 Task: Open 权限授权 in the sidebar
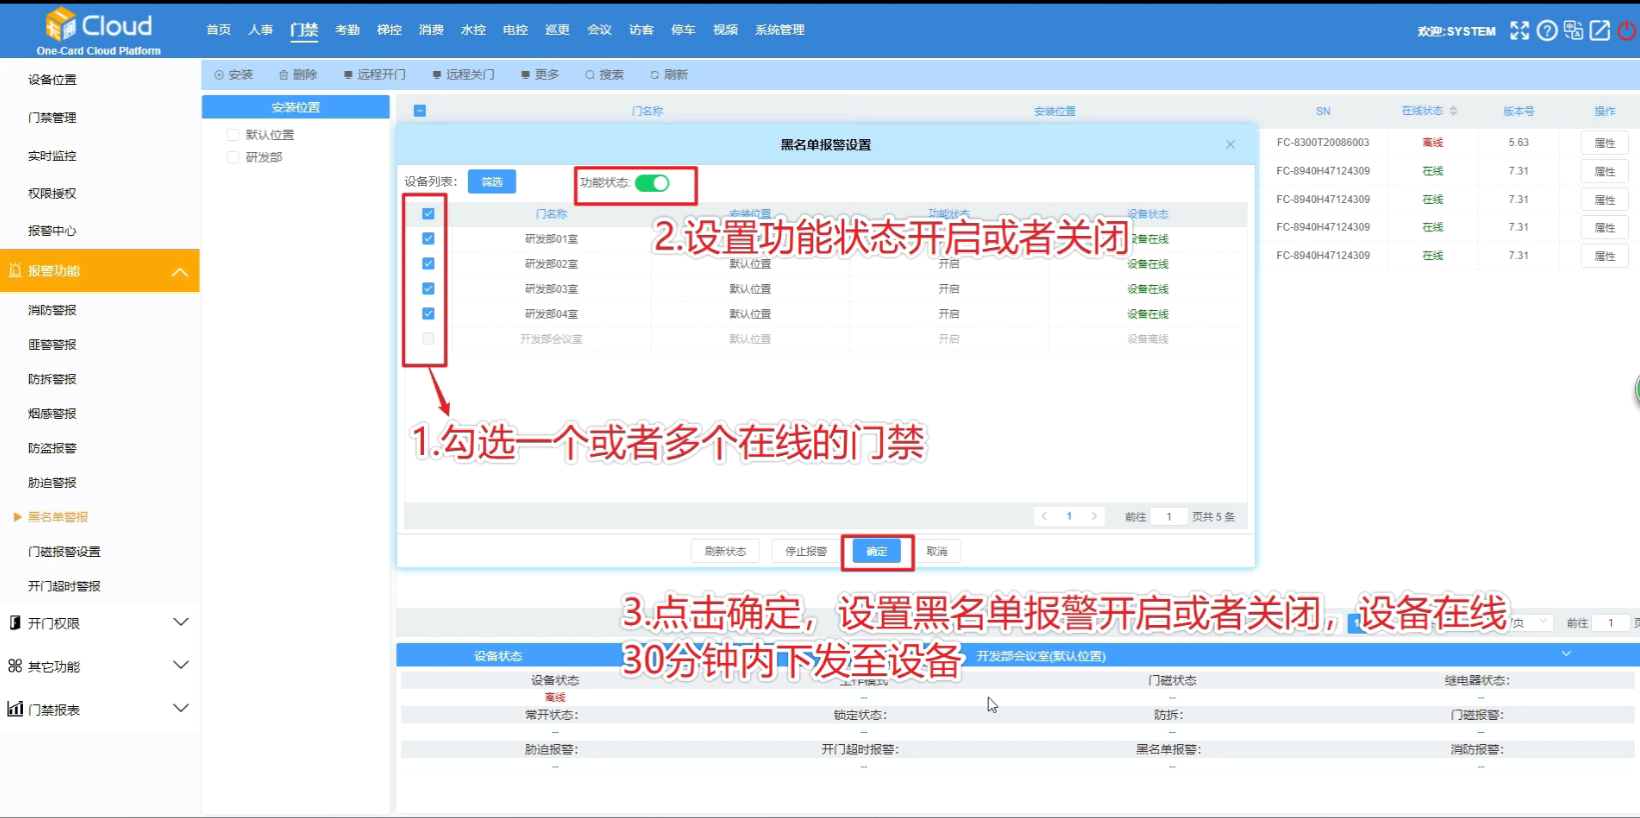click(52, 194)
